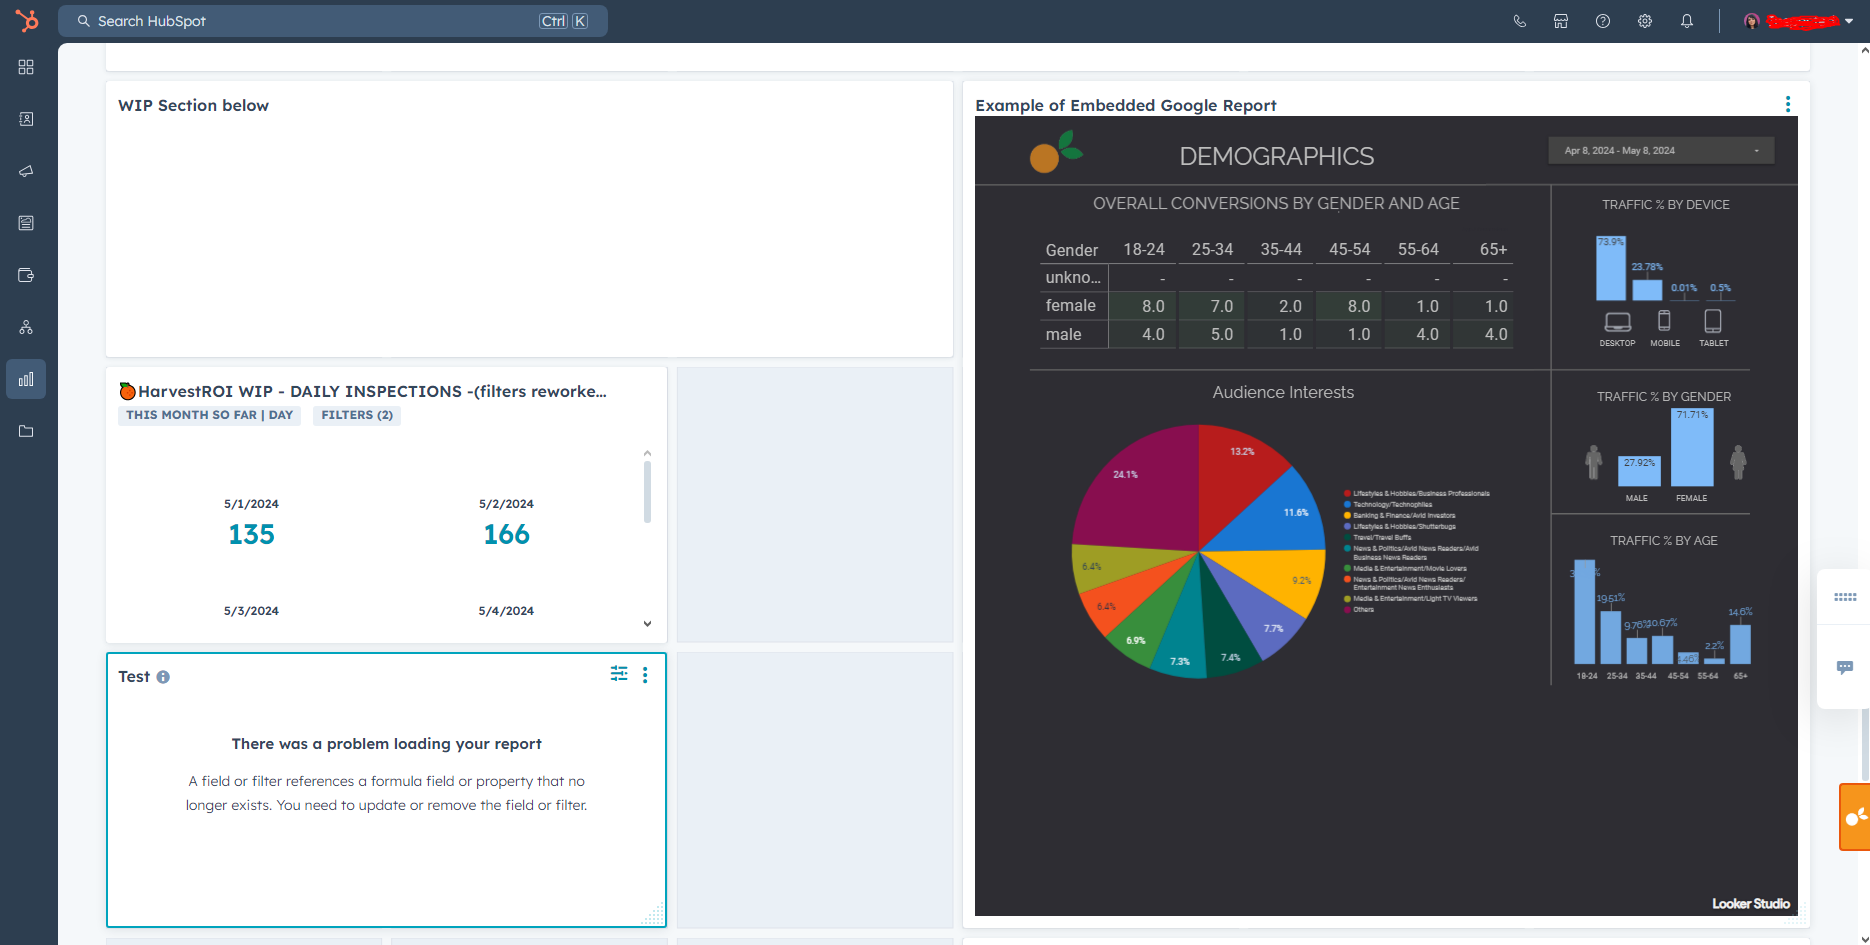Open the Apr 8 - May 8 date range dropdown
Viewport: 1870px width, 945px height.
pyautogui.click(x=1662, y=151)
